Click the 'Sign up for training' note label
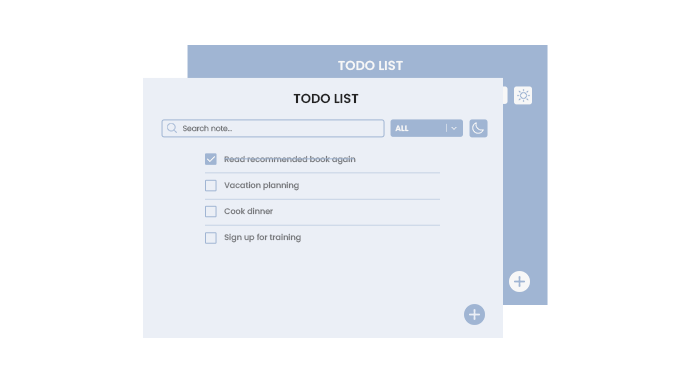 tap(262, 238)
